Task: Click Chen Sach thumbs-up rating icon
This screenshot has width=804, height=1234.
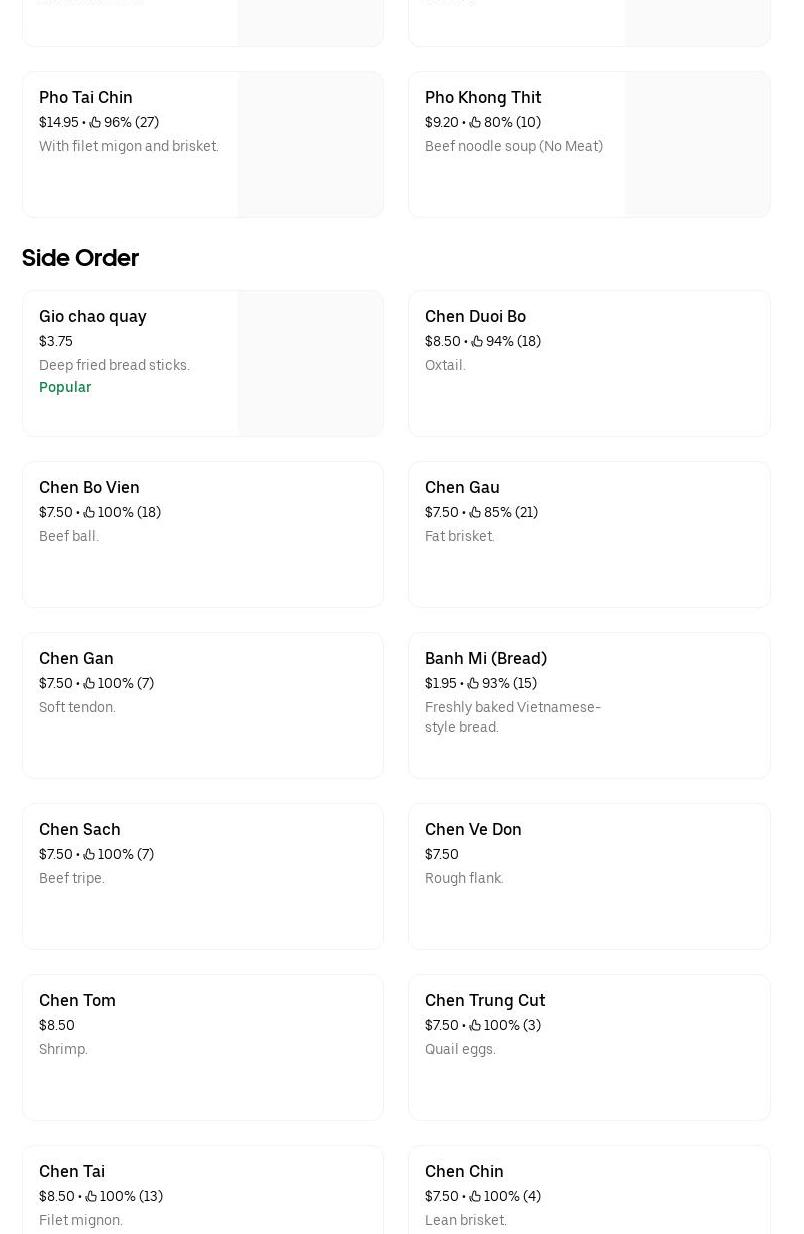Action: pos(89,854)
